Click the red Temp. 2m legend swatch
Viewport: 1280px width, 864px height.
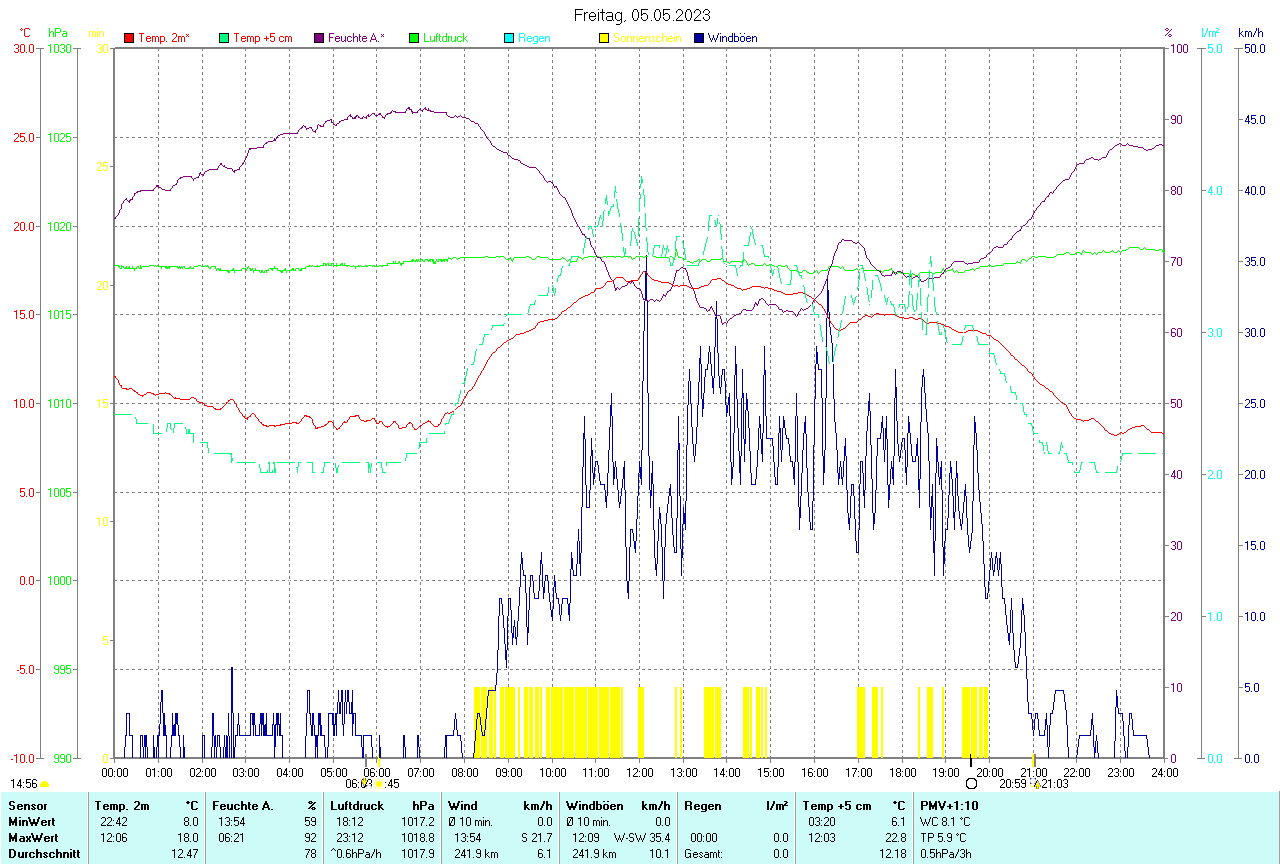point(129,38)
